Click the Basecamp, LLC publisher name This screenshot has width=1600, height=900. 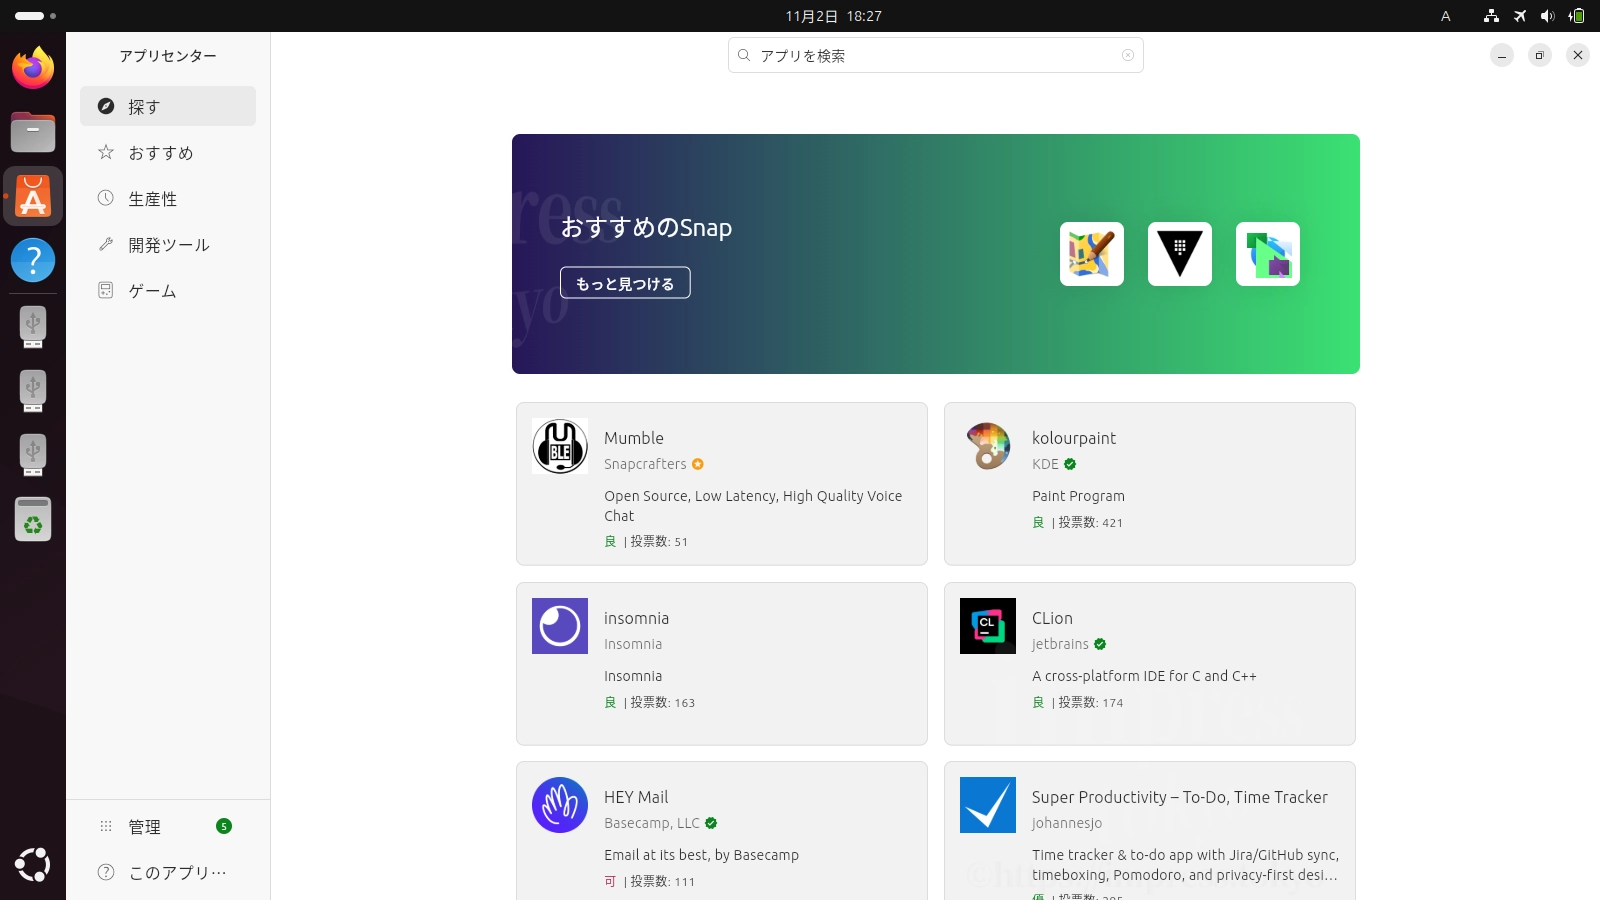[x=652, y=823]
